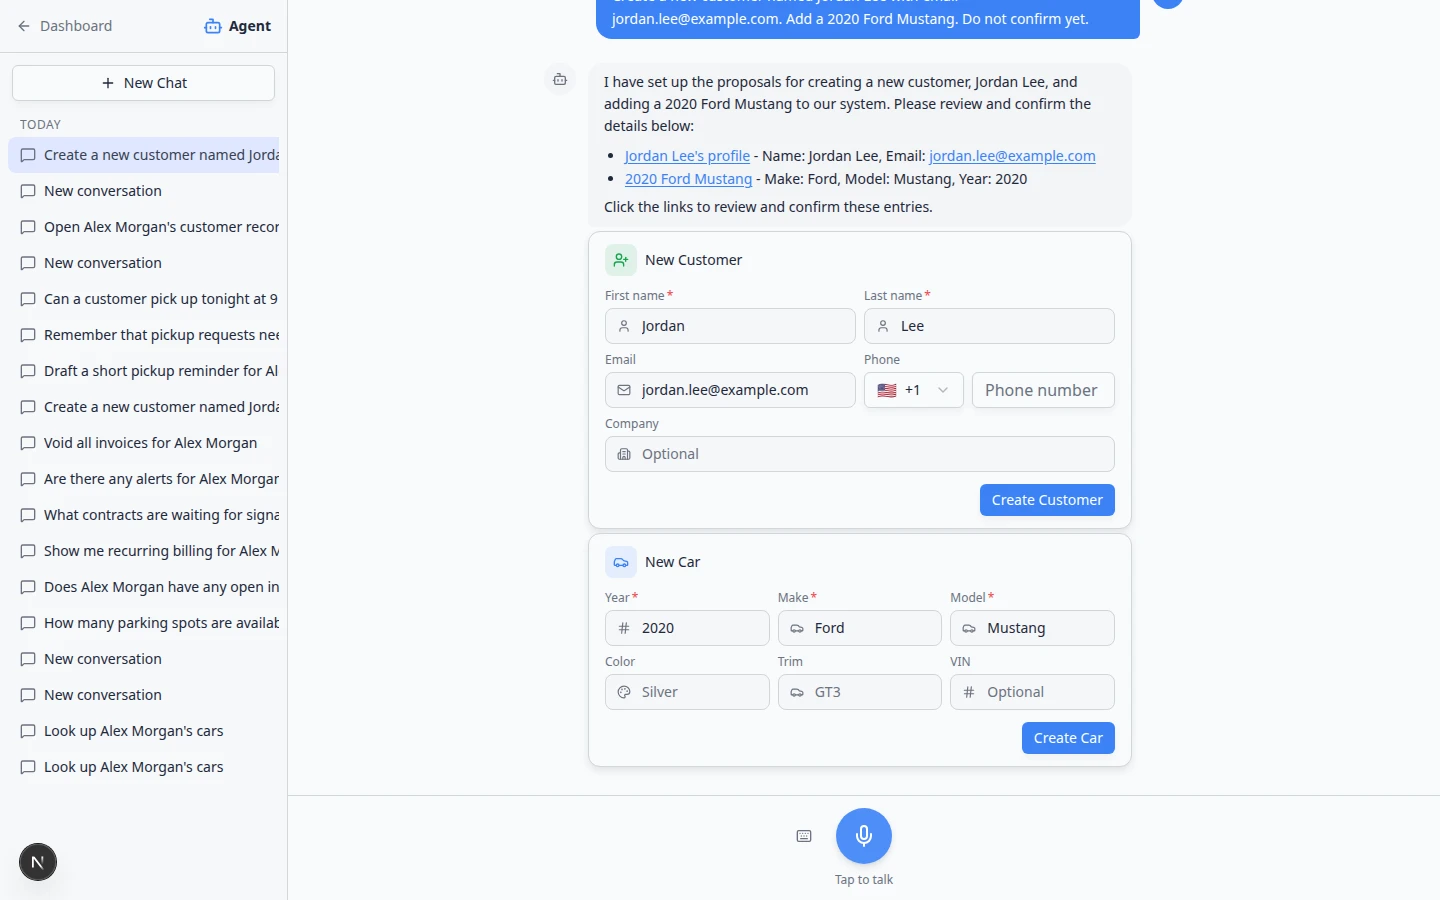Switch to keyboard input icon

tap(804, 836)
